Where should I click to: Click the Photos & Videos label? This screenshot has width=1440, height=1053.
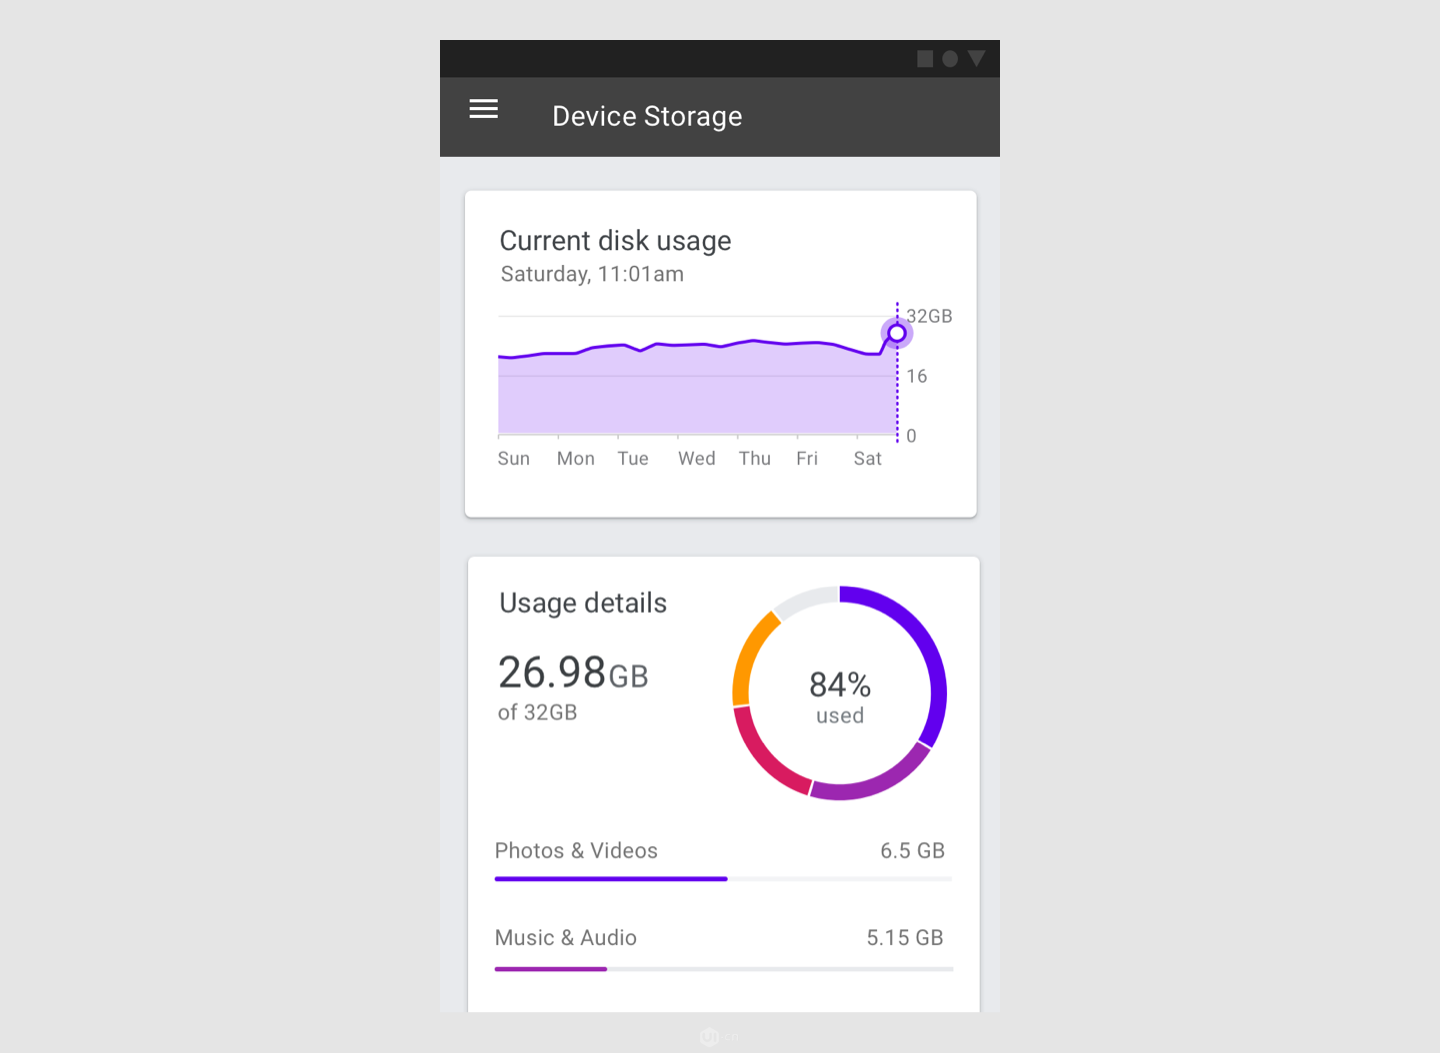576,851
